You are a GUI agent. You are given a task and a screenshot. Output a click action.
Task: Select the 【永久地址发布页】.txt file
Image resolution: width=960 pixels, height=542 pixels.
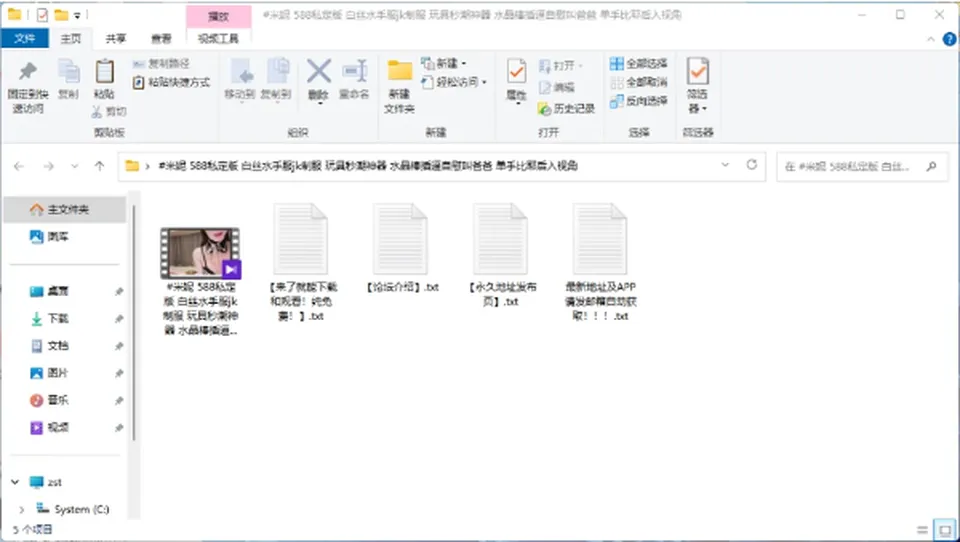[501, 256]
